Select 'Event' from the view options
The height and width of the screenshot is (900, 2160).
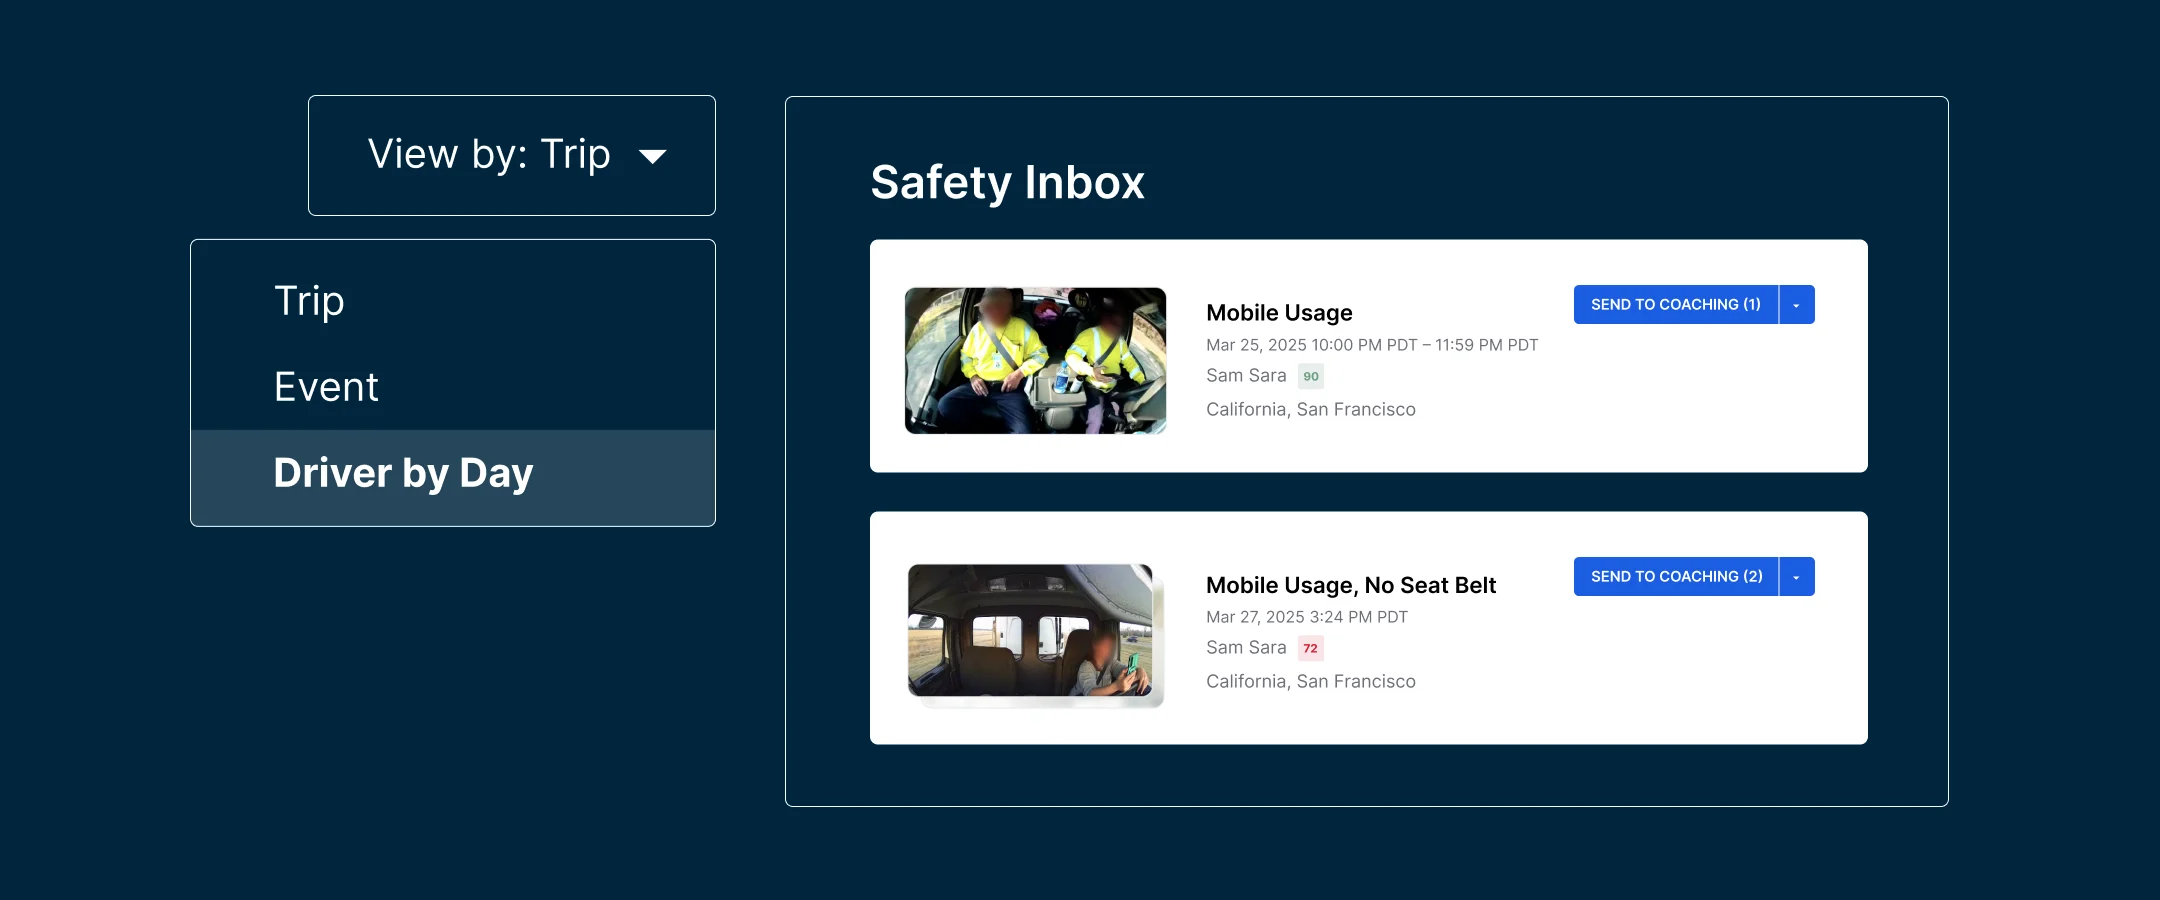326,386
